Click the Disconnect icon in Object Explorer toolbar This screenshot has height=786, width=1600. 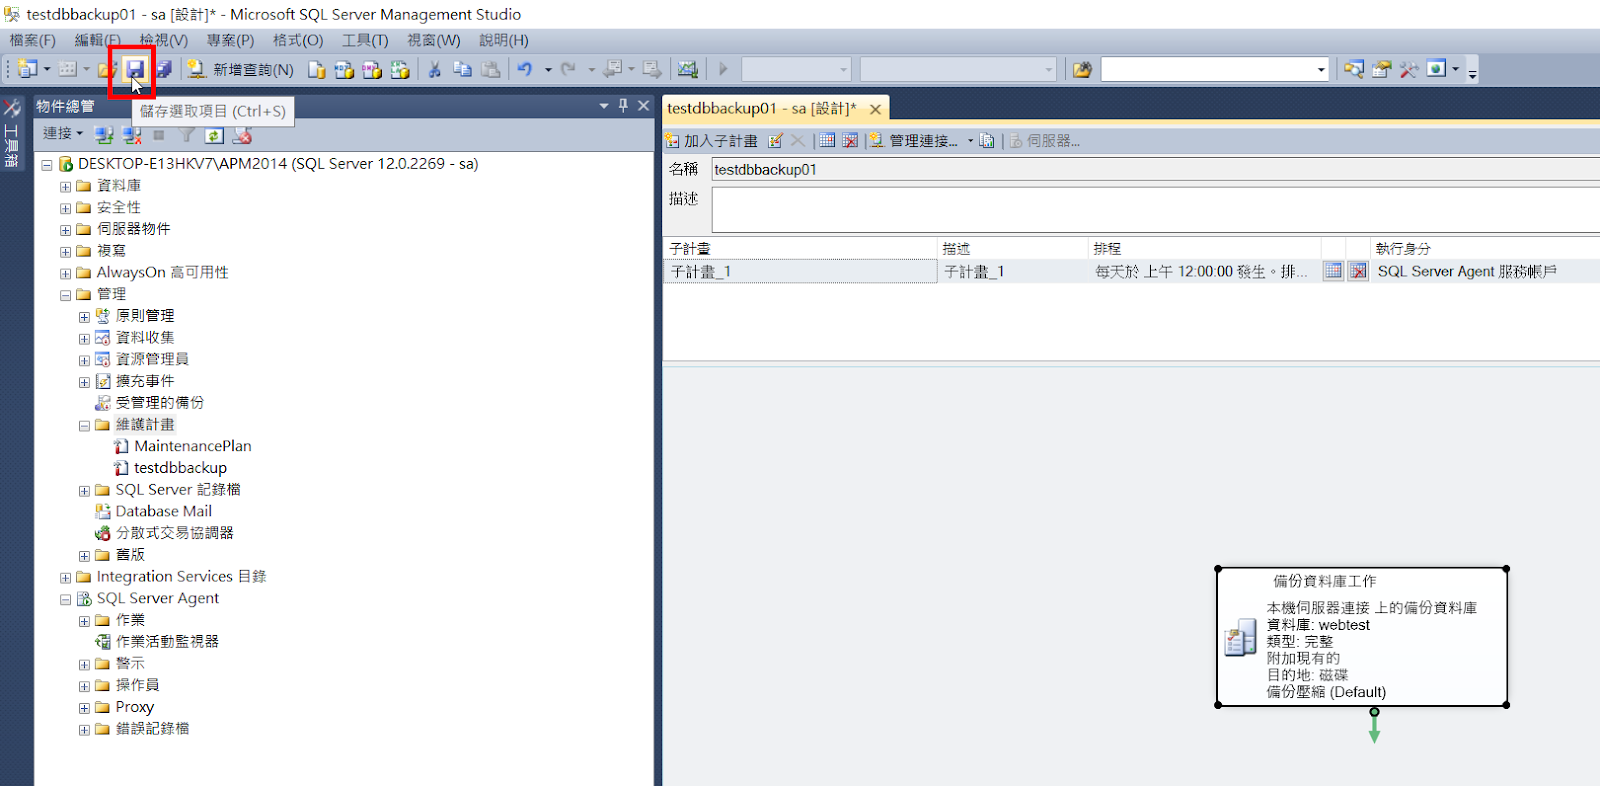click(131, 134)
